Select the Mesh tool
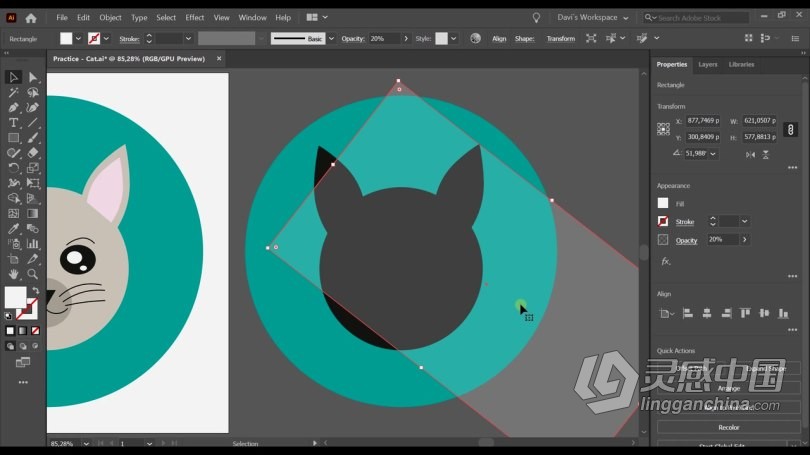810x455 pixels. click(x=13, y=213)
